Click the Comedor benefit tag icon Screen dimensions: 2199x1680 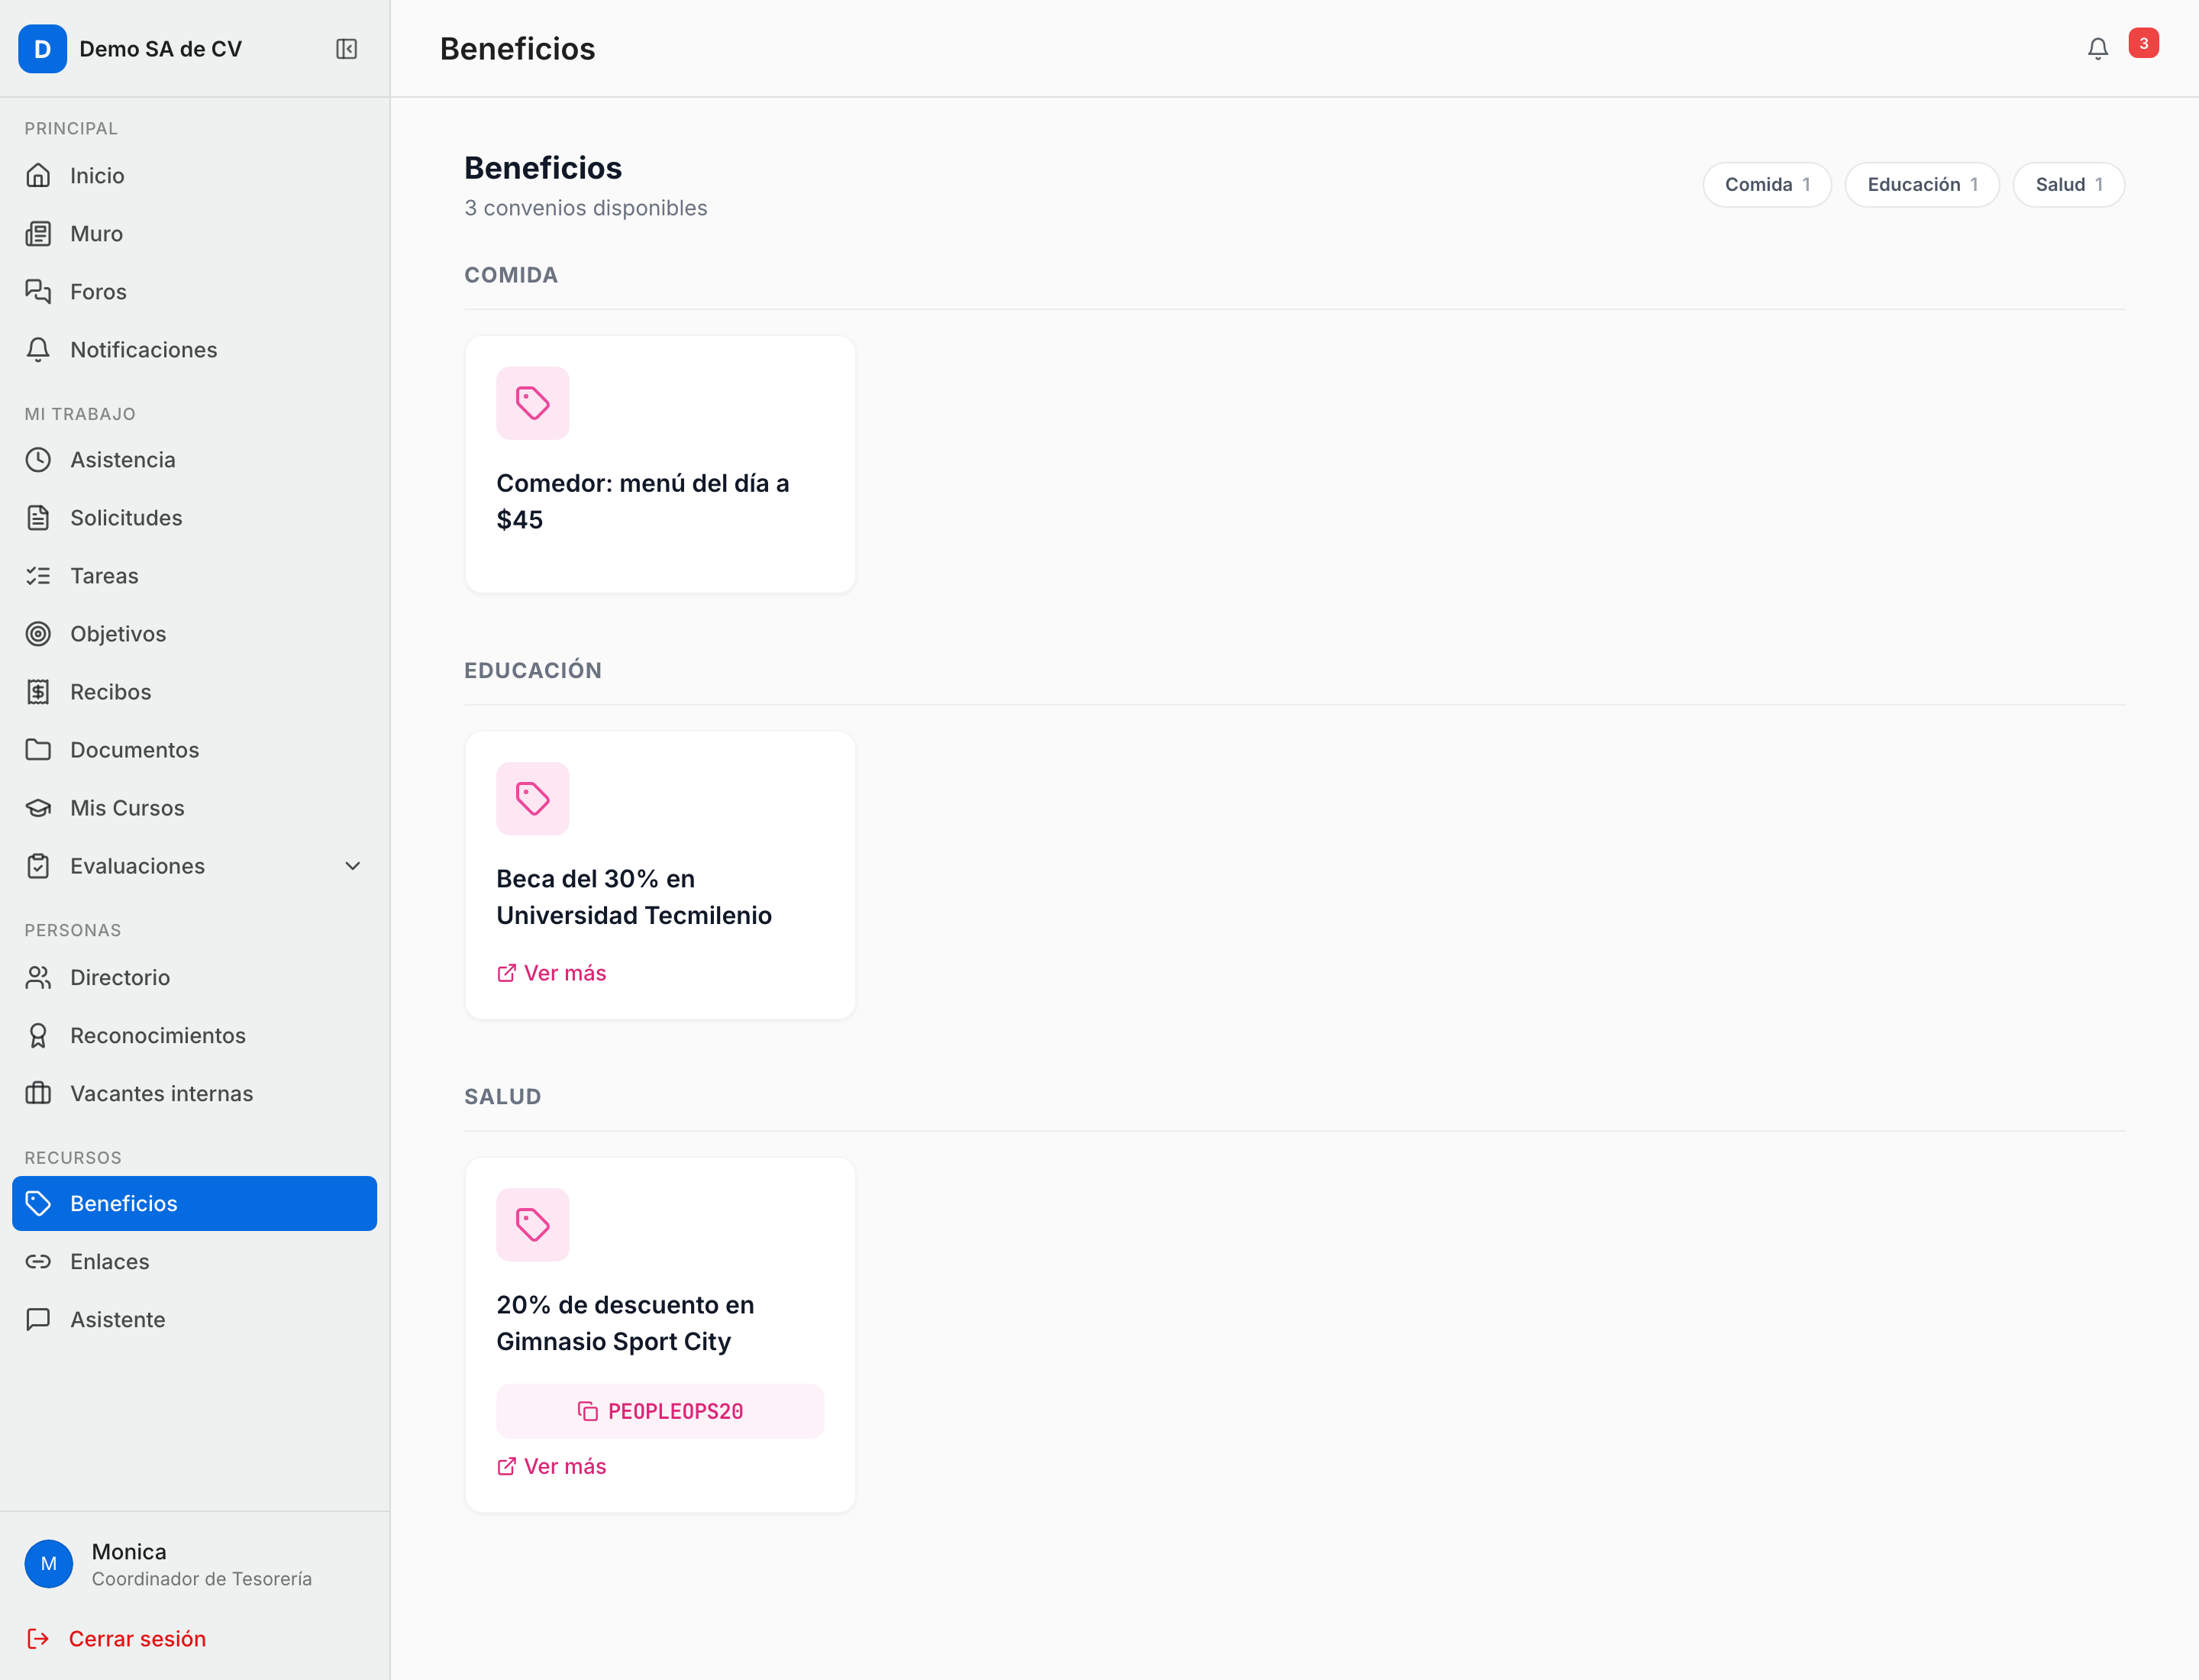(533, 403)
